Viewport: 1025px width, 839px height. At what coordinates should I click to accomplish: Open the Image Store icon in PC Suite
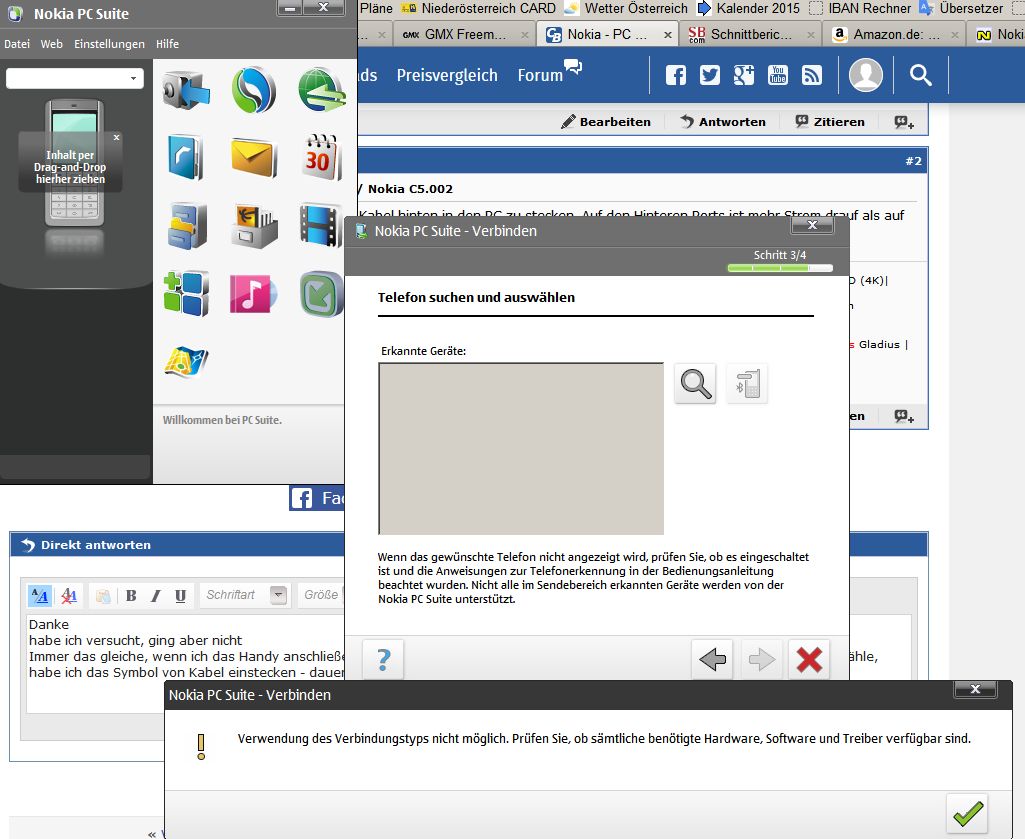pyautogui.click(x=254, y=226)
